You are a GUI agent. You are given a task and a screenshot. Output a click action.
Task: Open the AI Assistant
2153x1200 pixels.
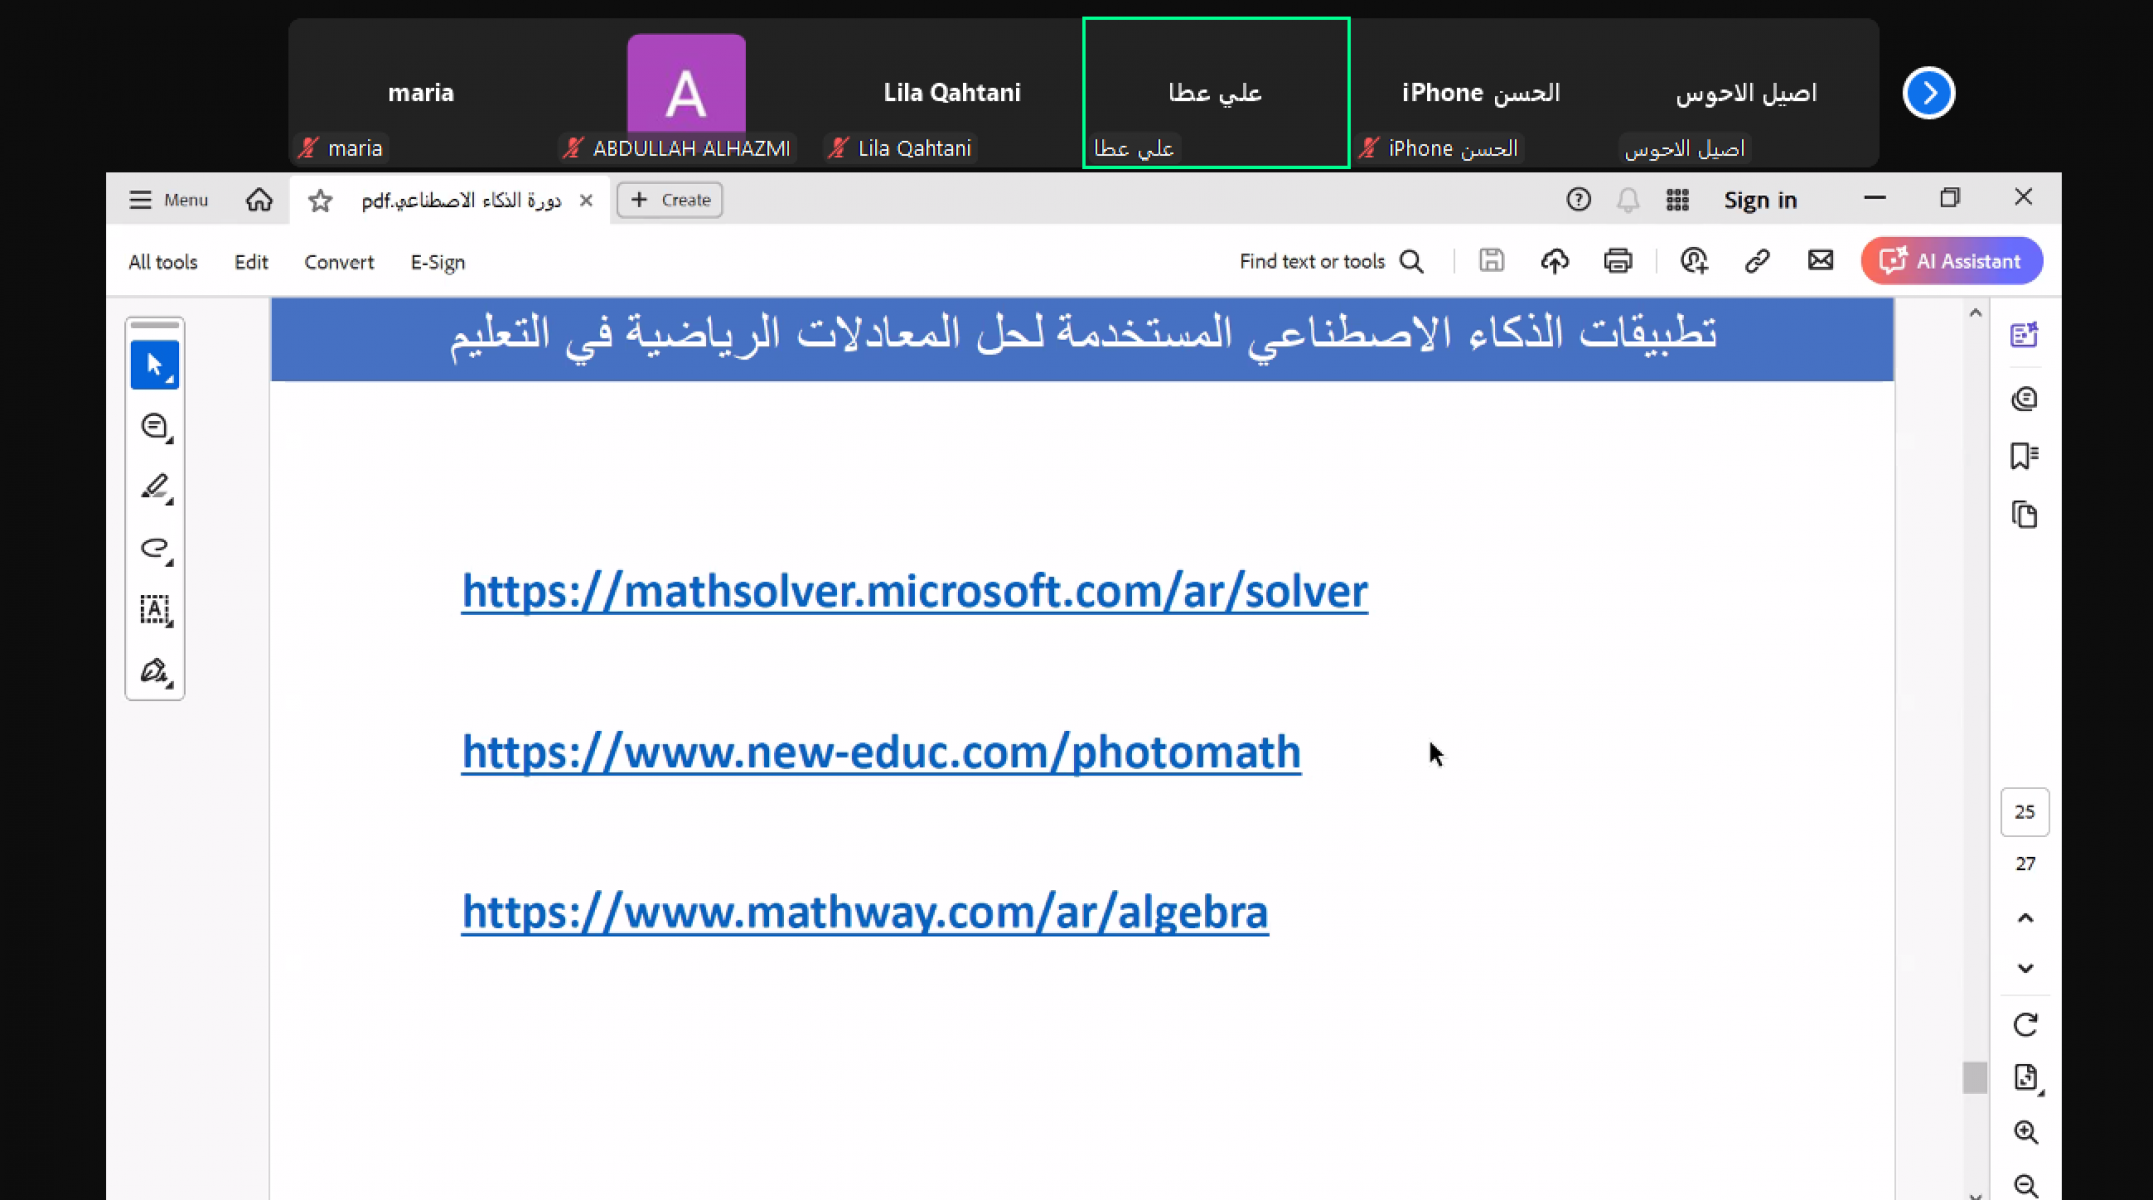pos(1951,261)
